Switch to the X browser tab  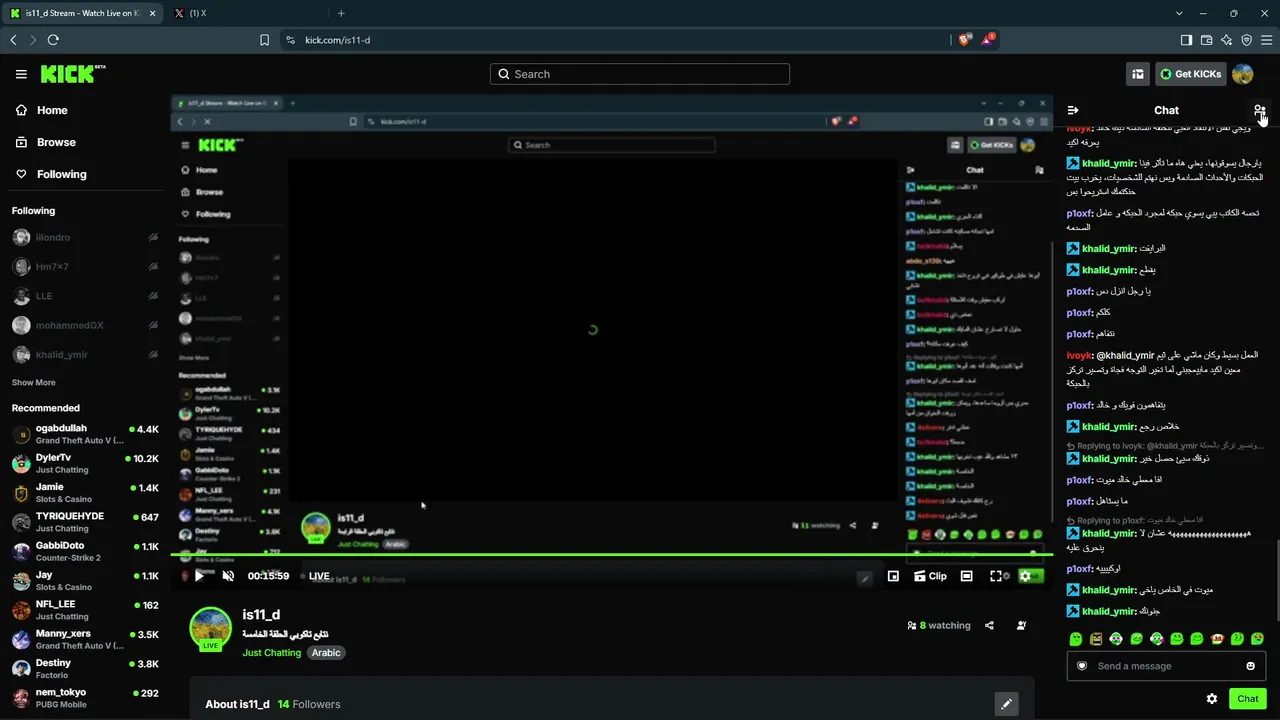click(243, 13)
